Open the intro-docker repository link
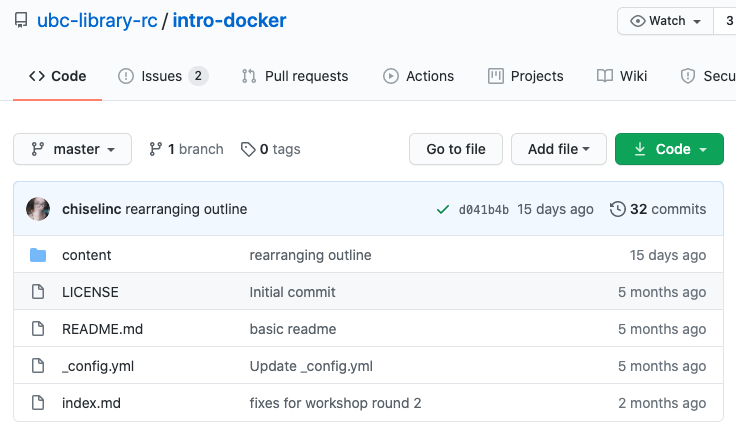The image size is (736, 434). (x=229, y=21)
